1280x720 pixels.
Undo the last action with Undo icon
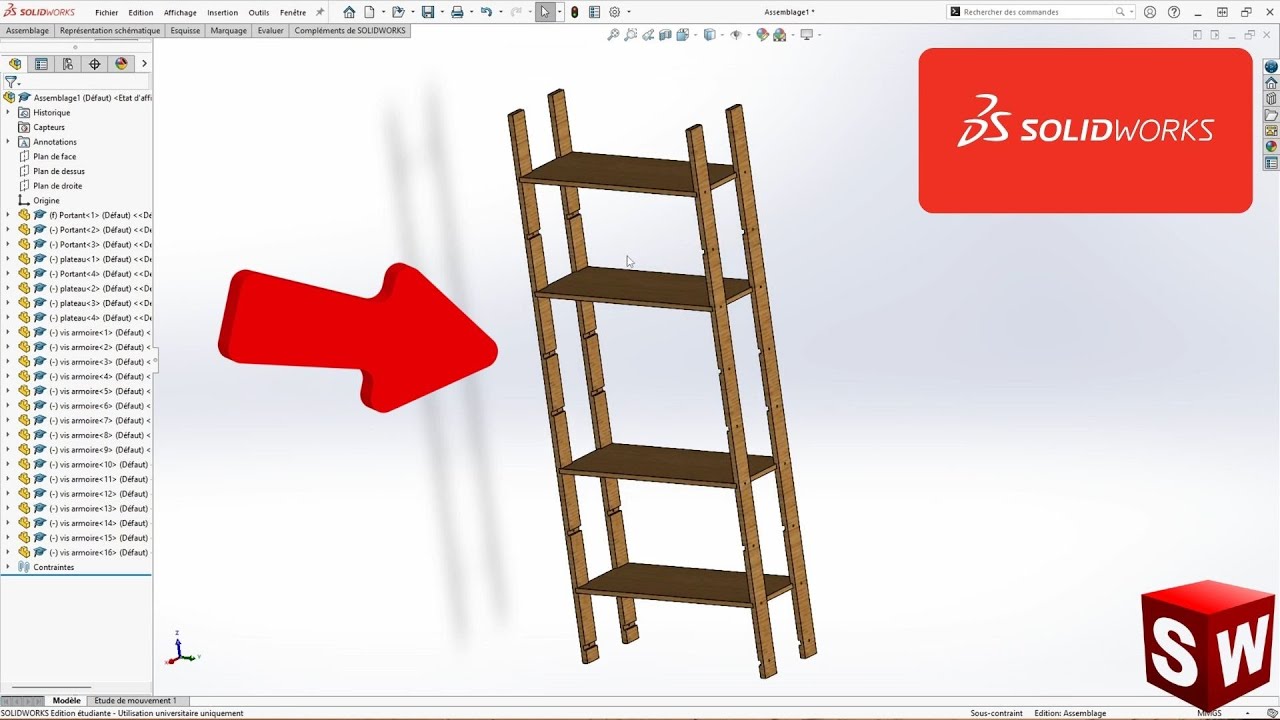(x=486, y=12)
